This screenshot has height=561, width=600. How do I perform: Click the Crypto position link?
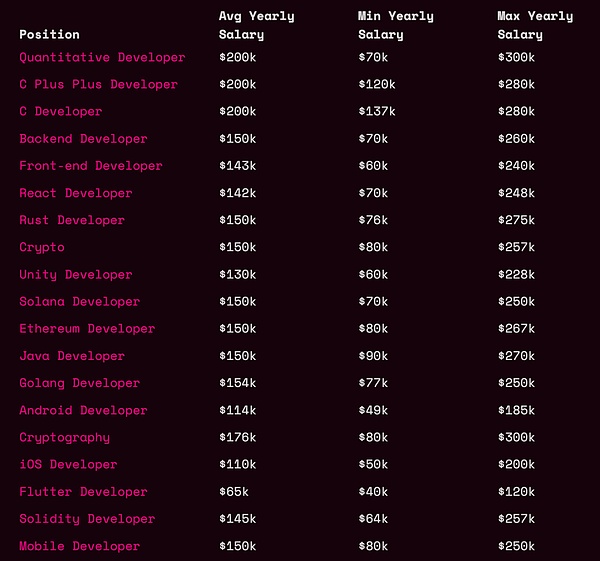coord(41,247)
